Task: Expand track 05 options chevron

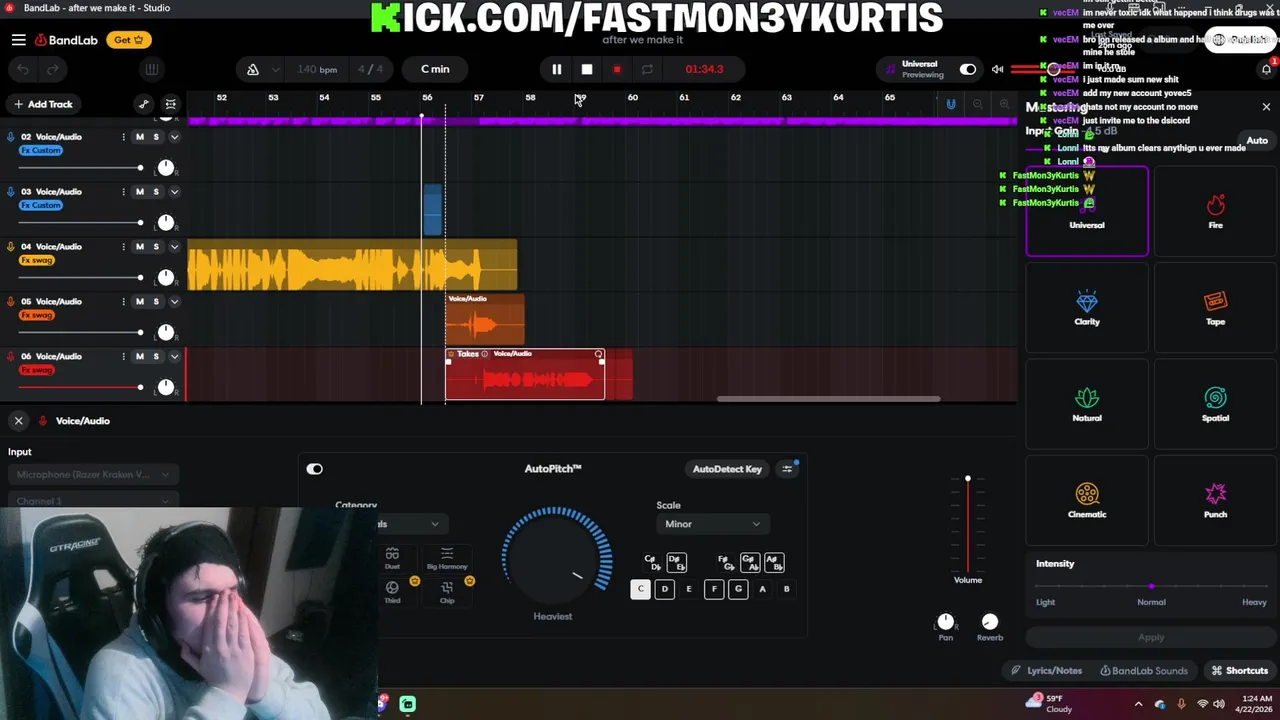Action: click(x=174, y=302)
